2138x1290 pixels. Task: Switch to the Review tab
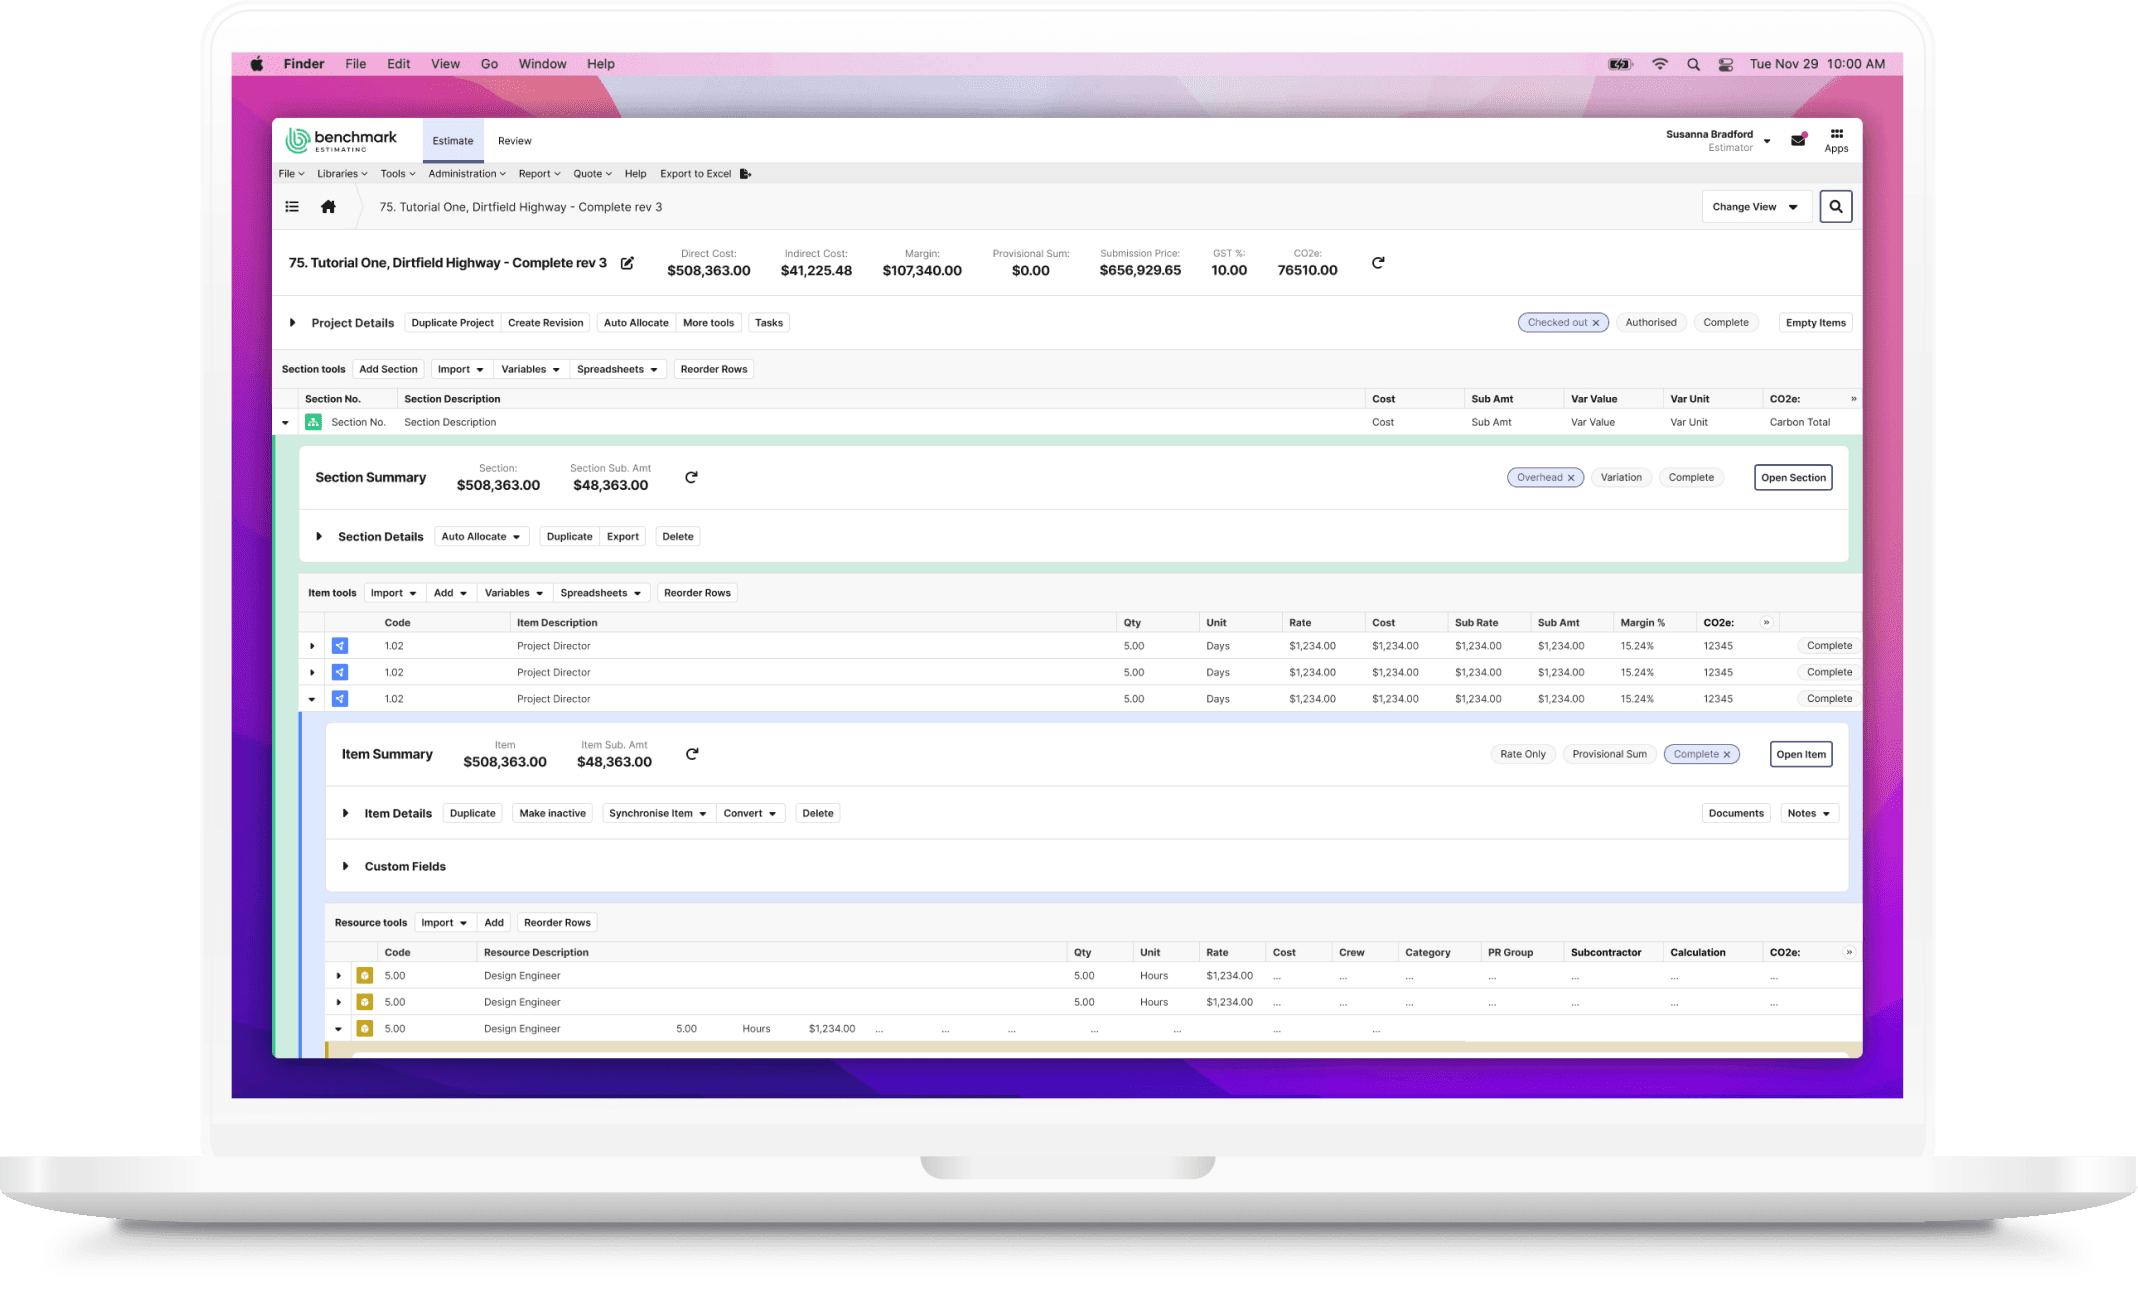tap(515, 141)
